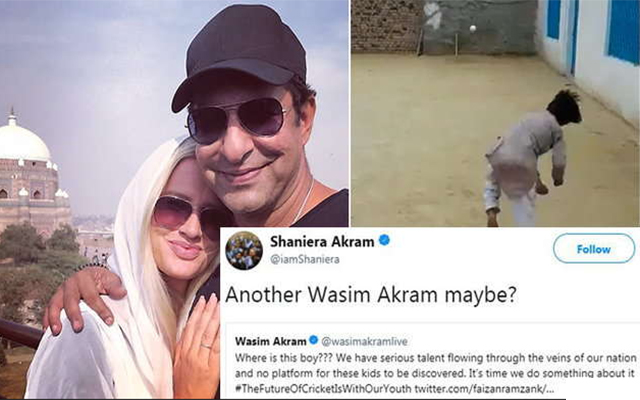
Task: Click the blue door in the video
Action: [573, 37]
